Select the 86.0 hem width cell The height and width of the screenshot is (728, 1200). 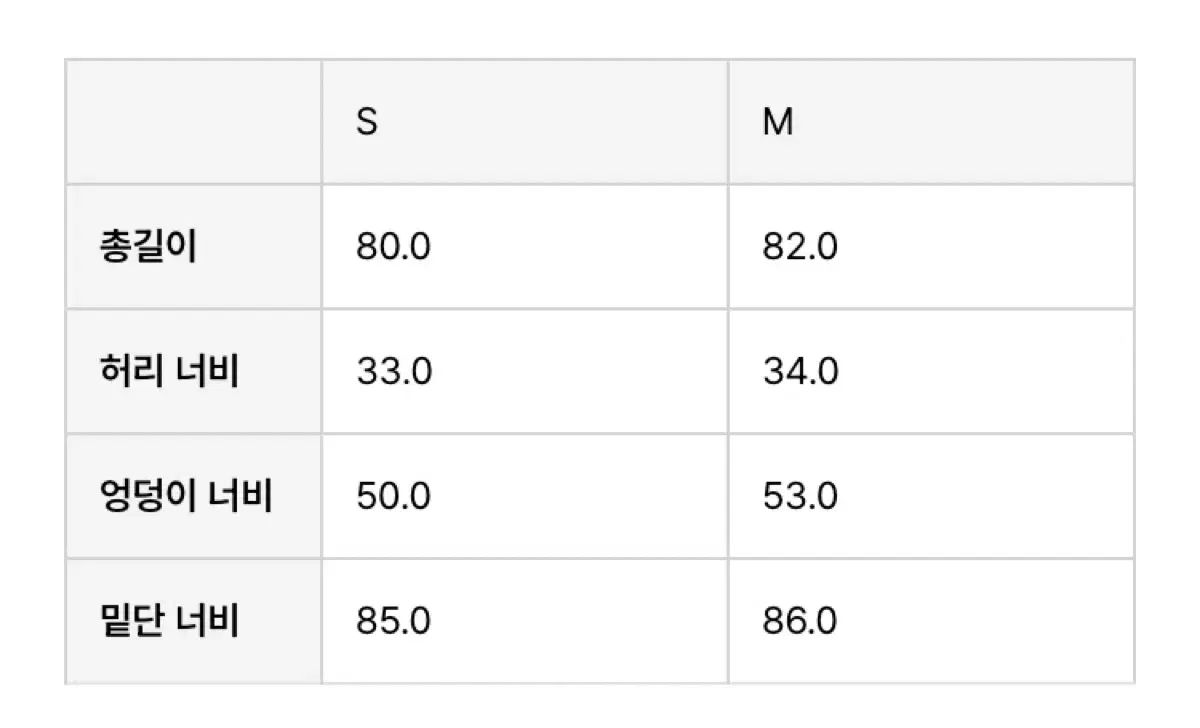click(x=931, y=622)
